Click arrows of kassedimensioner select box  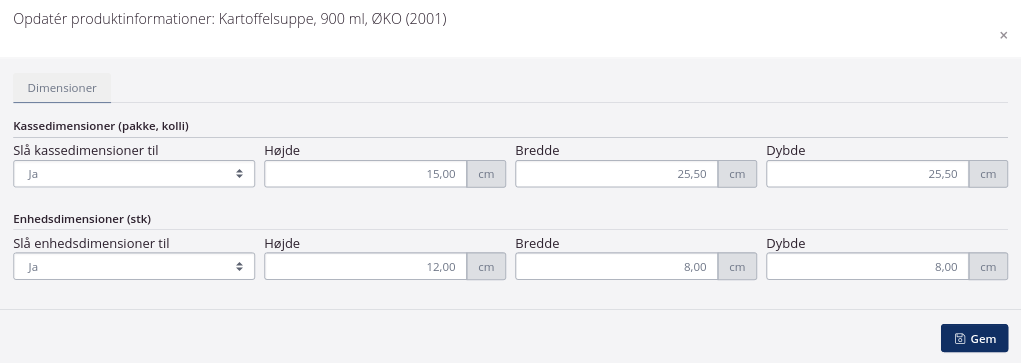coord(240,174)
